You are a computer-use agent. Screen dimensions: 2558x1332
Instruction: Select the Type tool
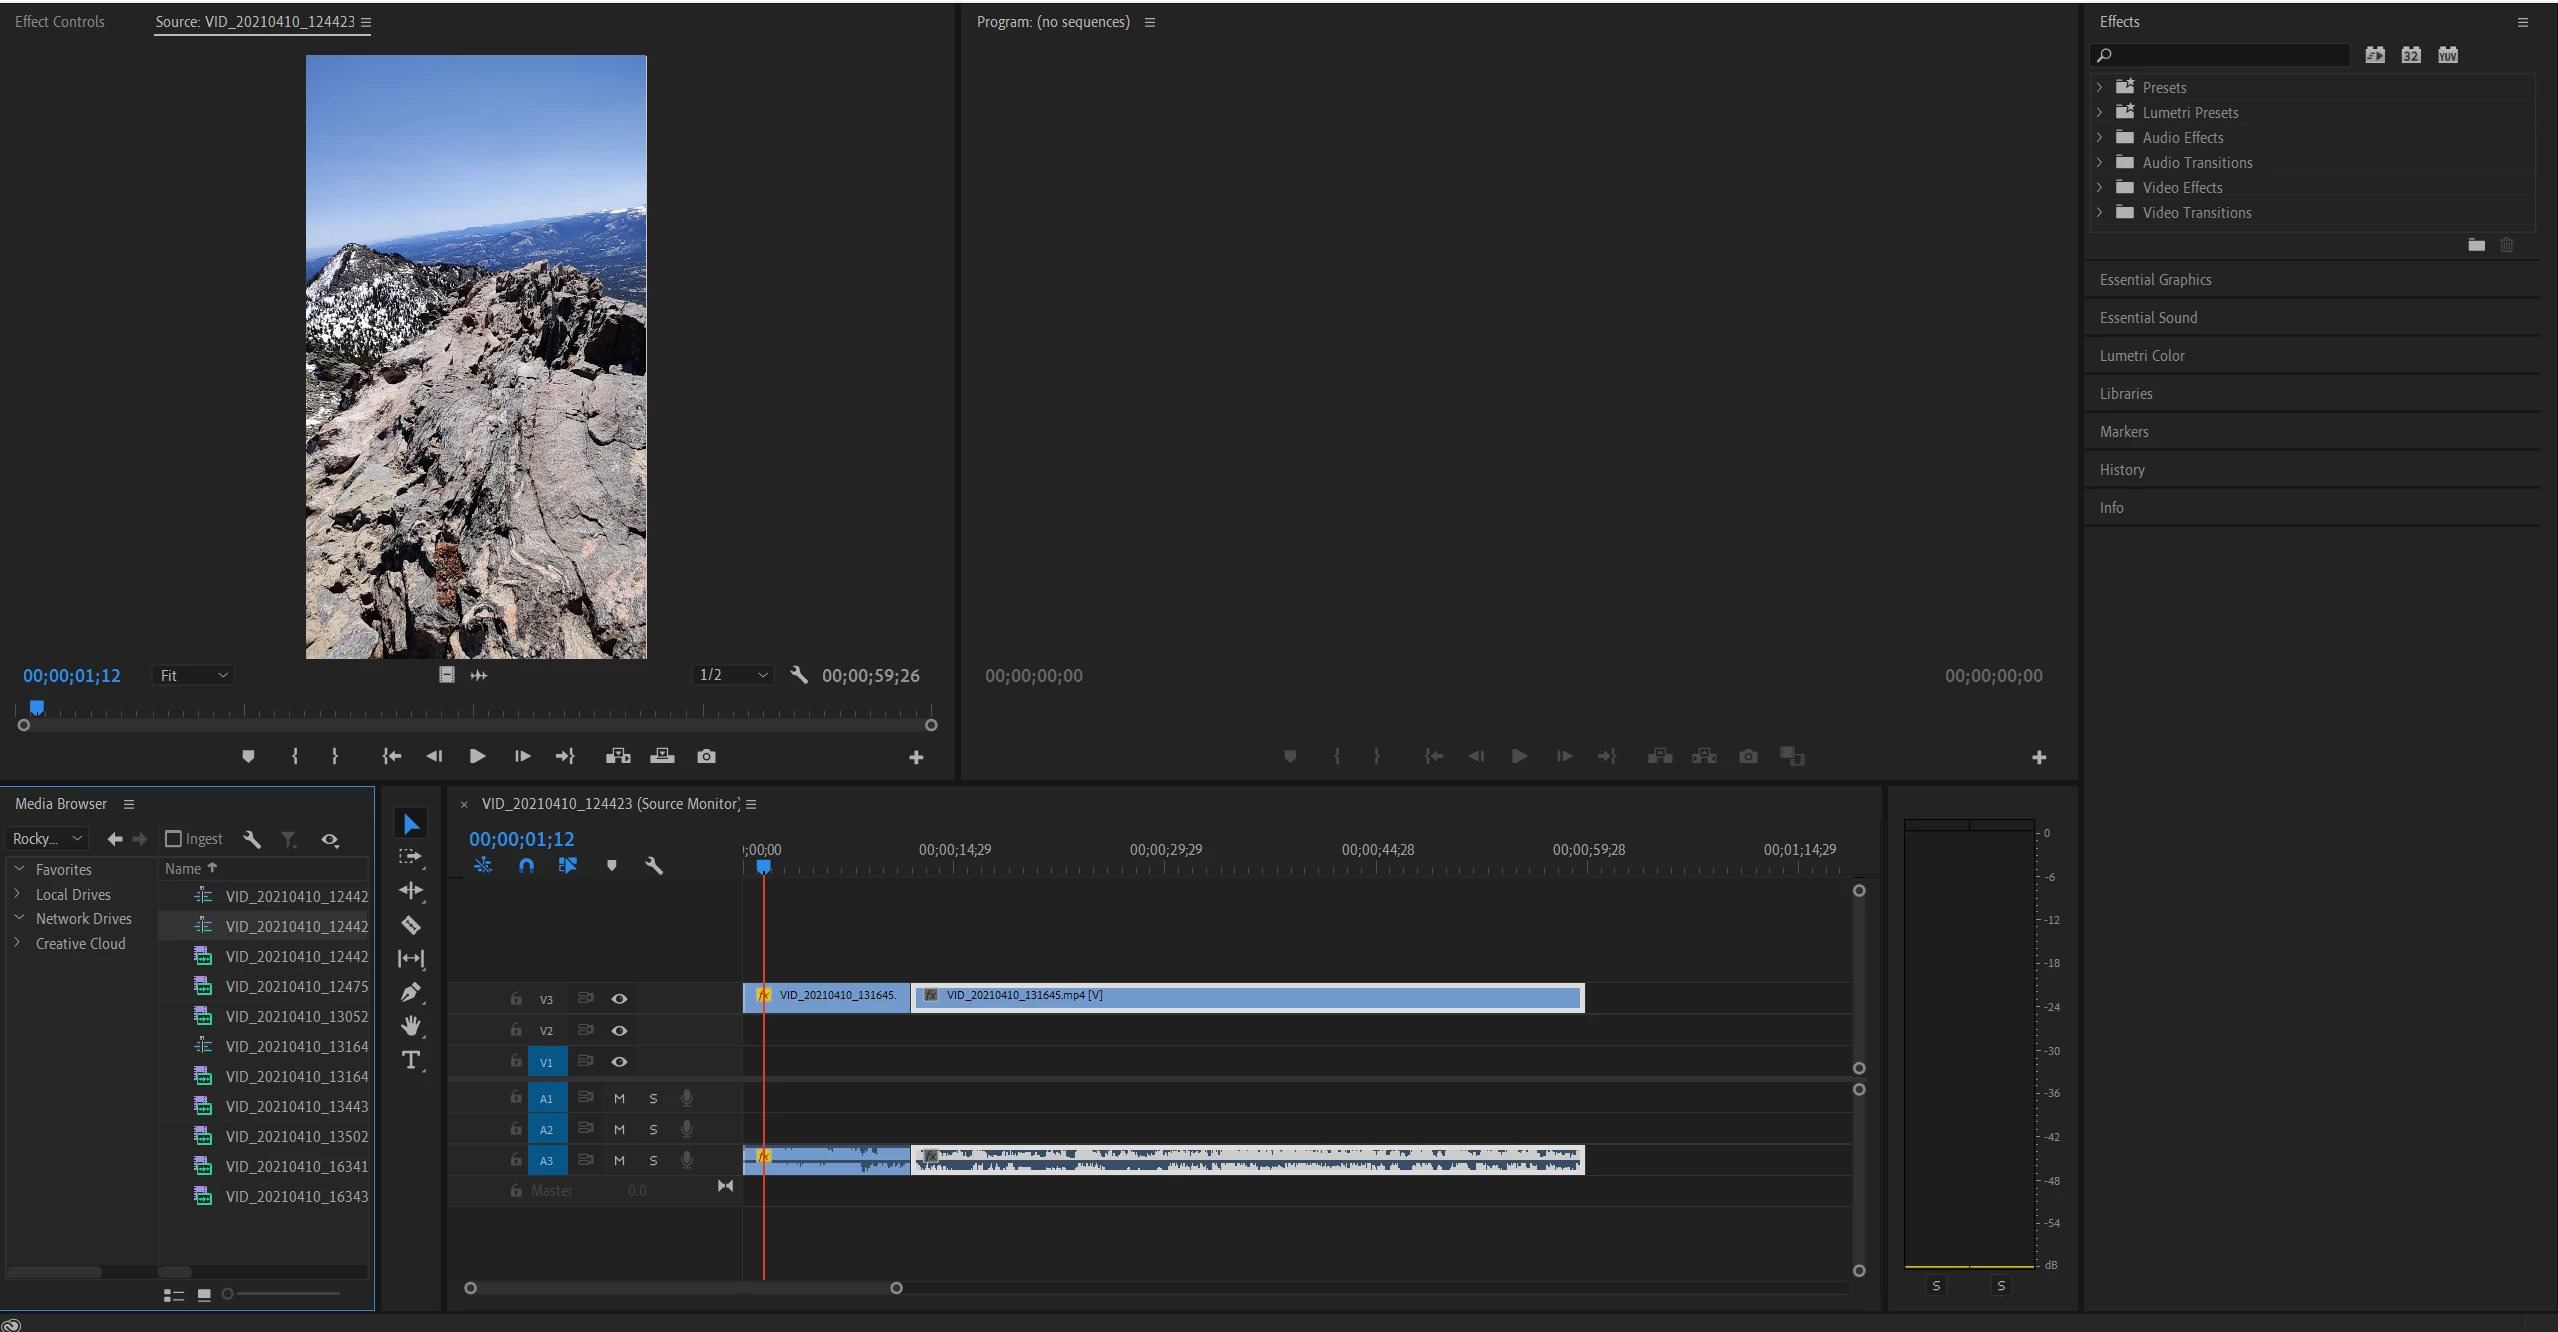coord(410,1060)
